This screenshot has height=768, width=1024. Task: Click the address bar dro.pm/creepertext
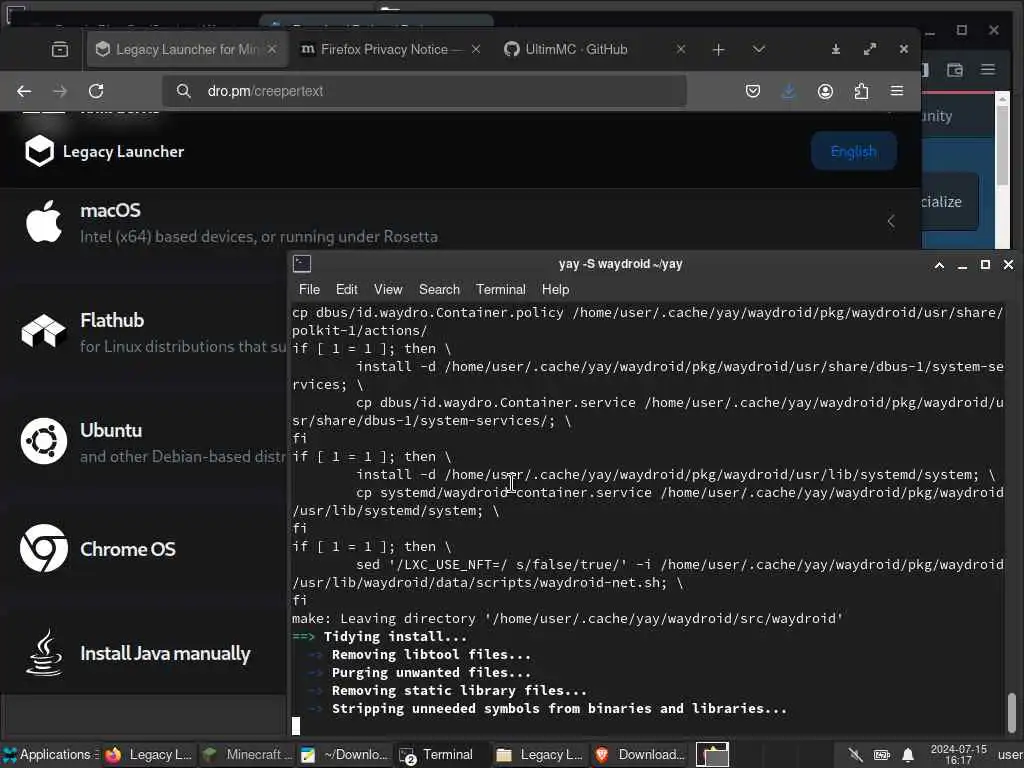424,91
